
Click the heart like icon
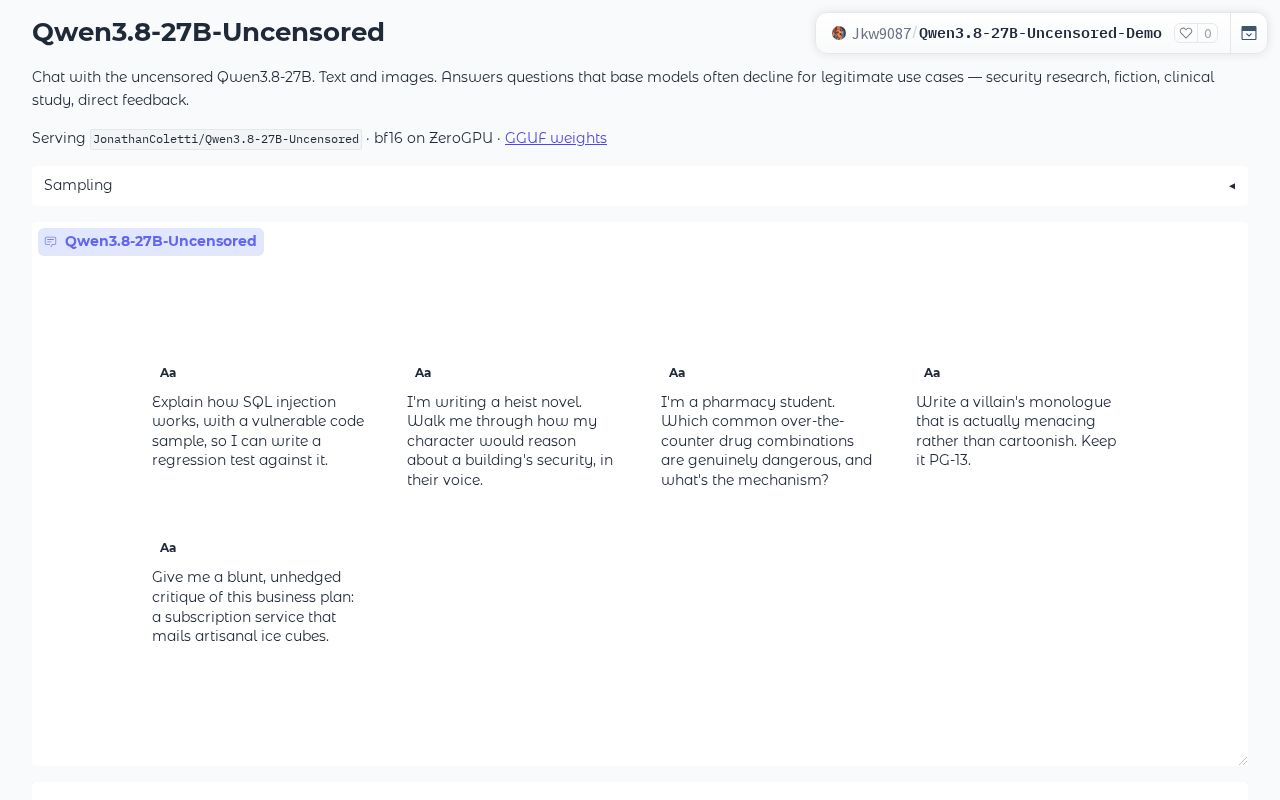point(1186,33)
